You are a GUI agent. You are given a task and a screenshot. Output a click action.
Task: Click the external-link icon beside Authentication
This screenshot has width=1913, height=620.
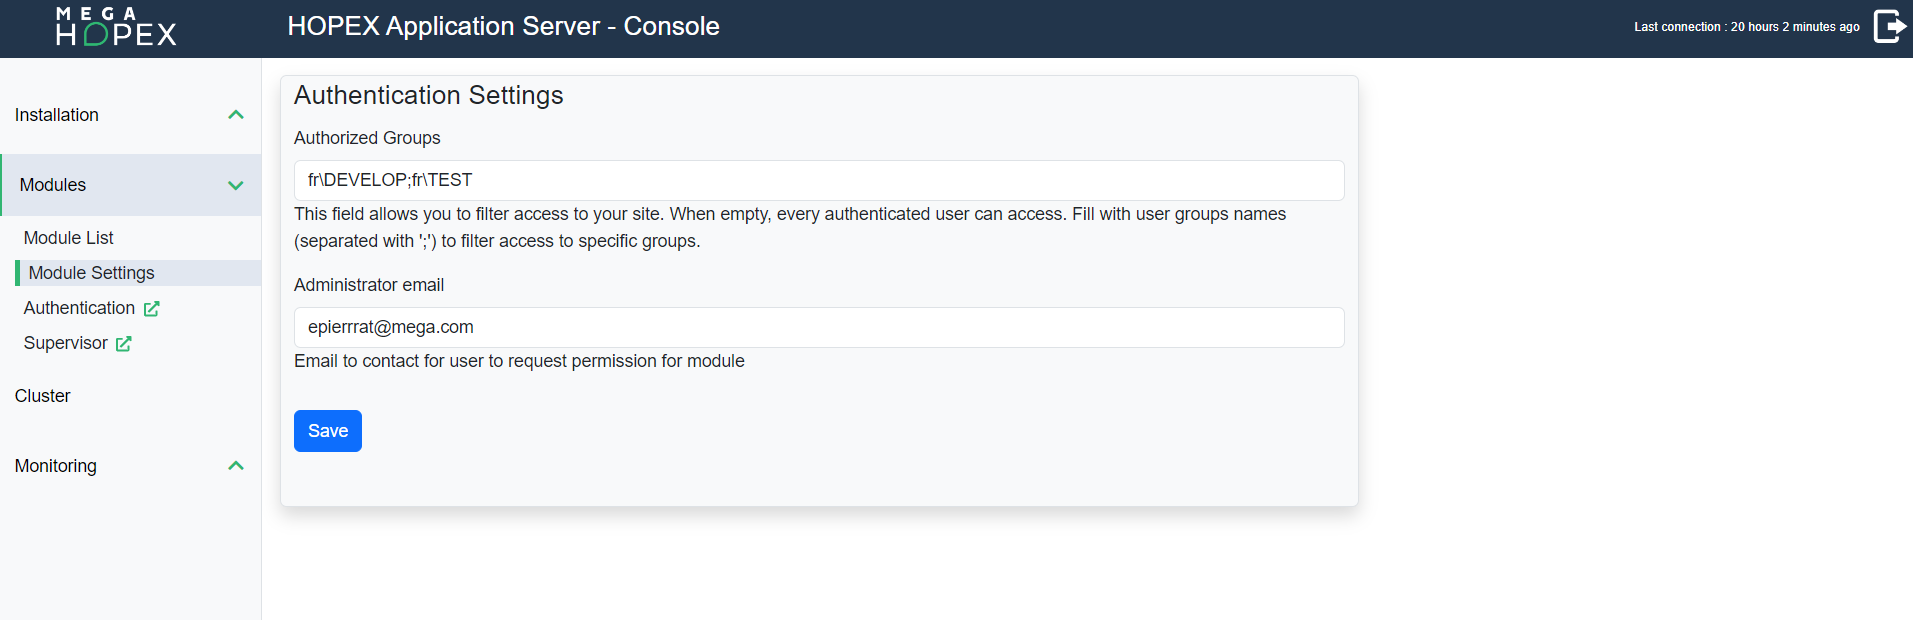click(x=152, y=309)
